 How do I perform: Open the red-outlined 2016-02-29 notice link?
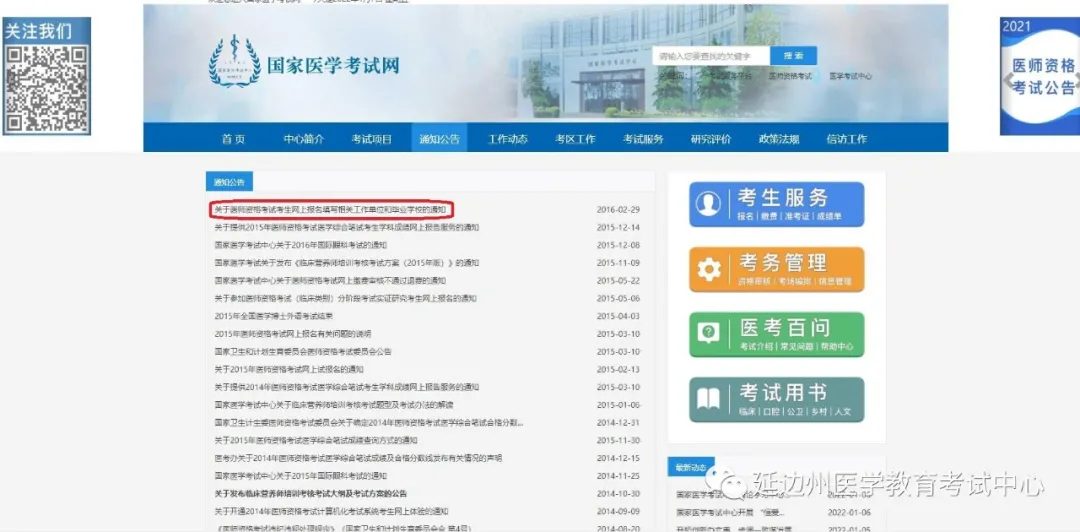pyautogui.click(x=330, y=210)
